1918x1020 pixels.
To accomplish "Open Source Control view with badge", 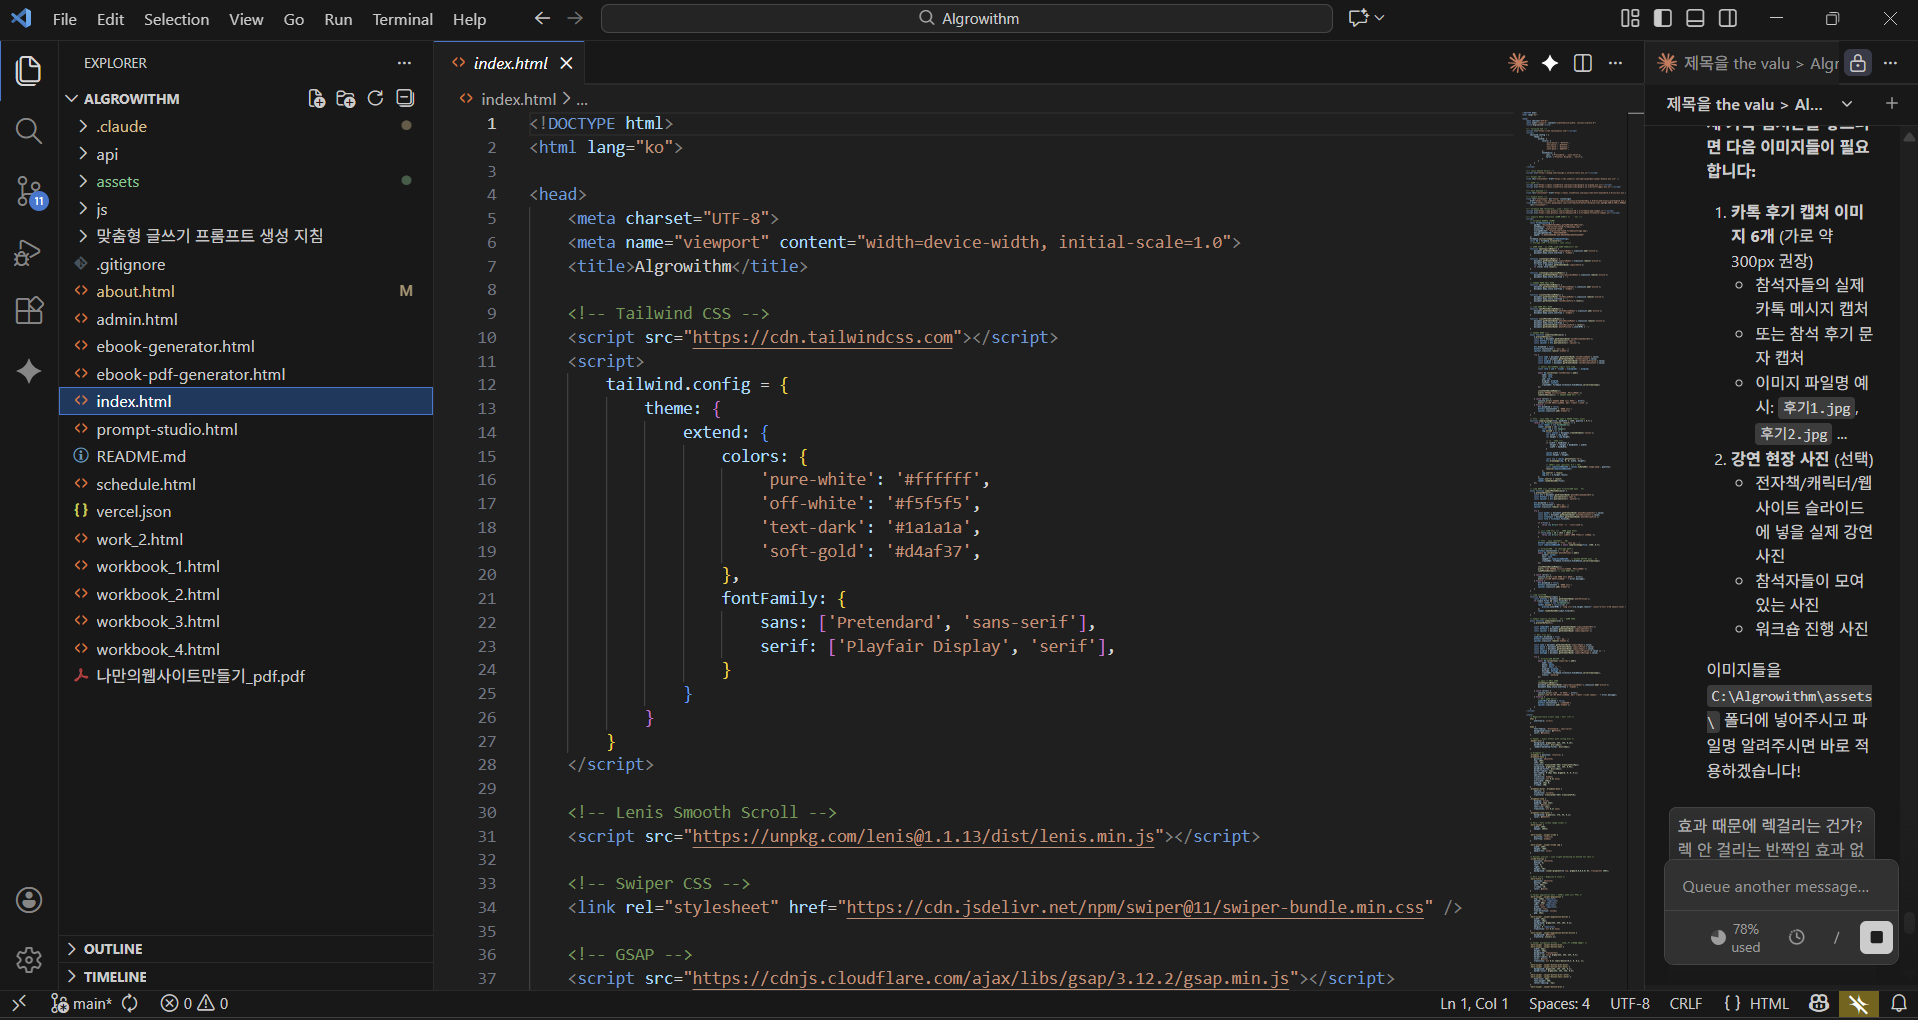I will pyautogui.click(x=29, y=191).
